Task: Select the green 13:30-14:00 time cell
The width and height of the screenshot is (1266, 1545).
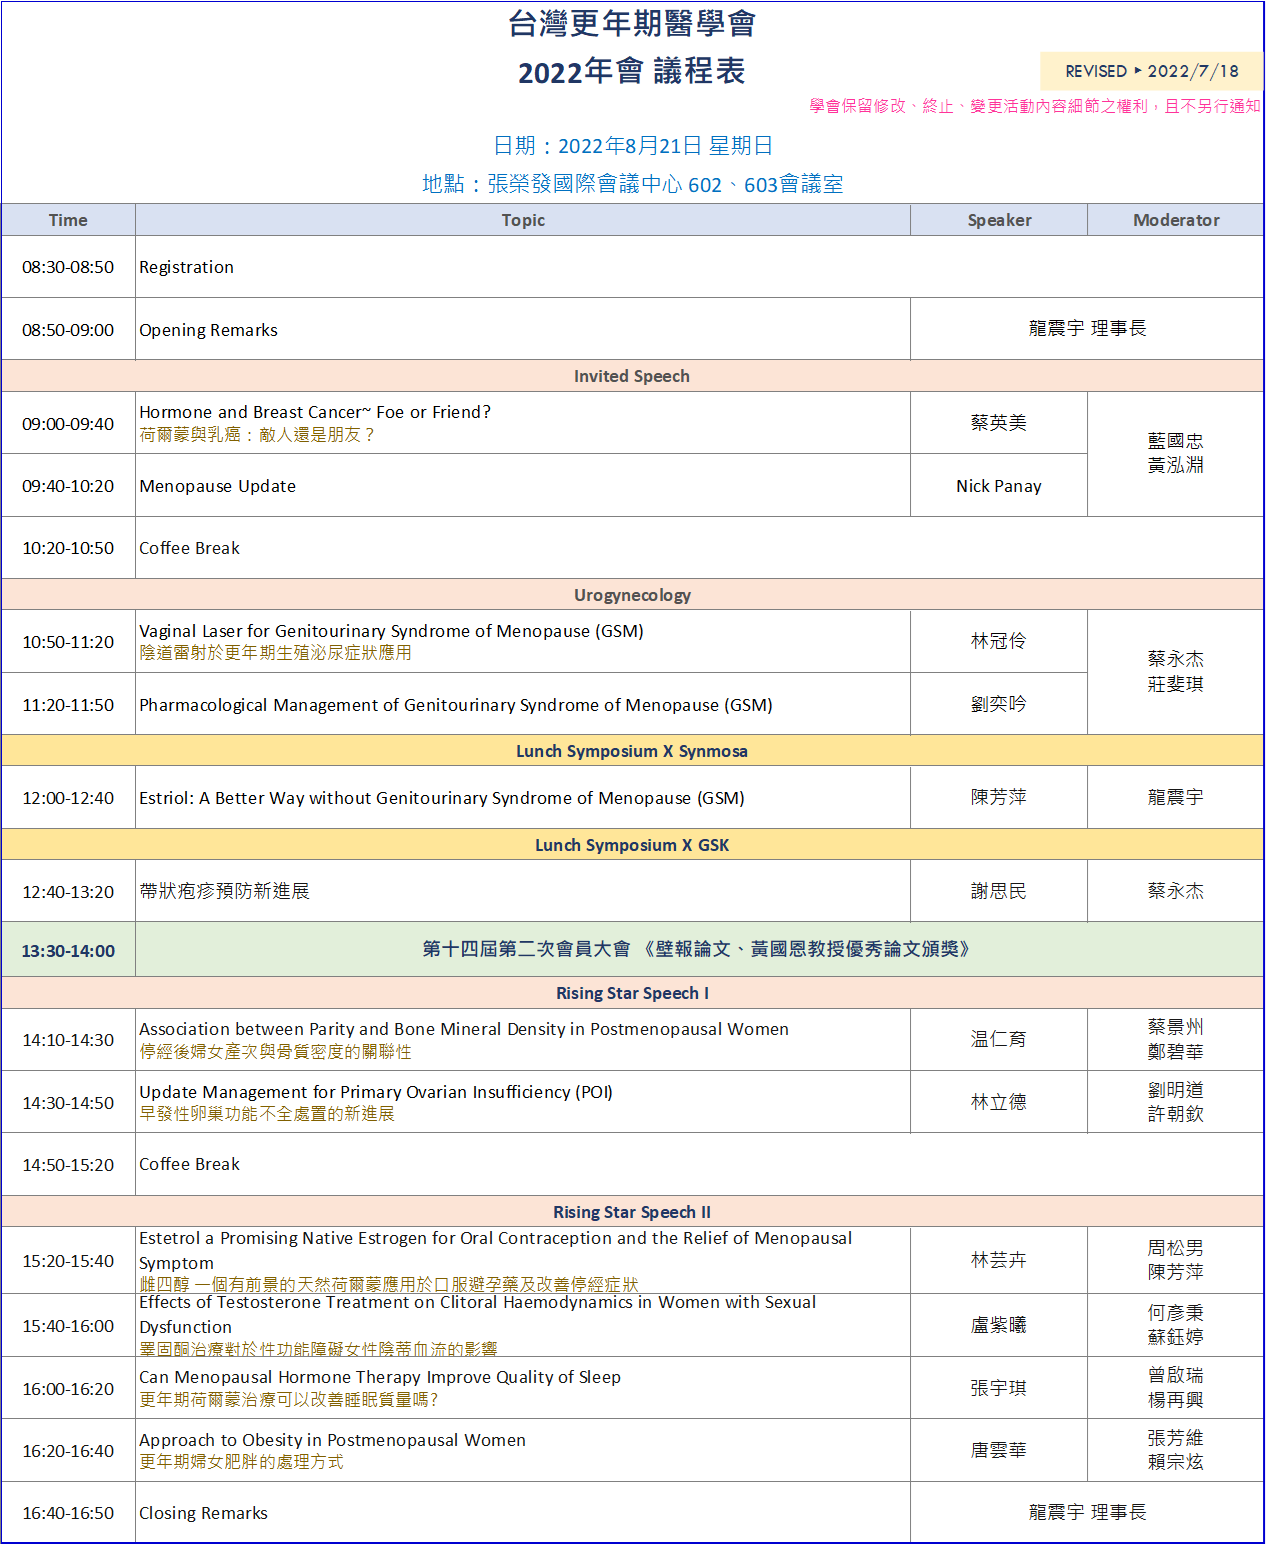Action: click(68, 950)
